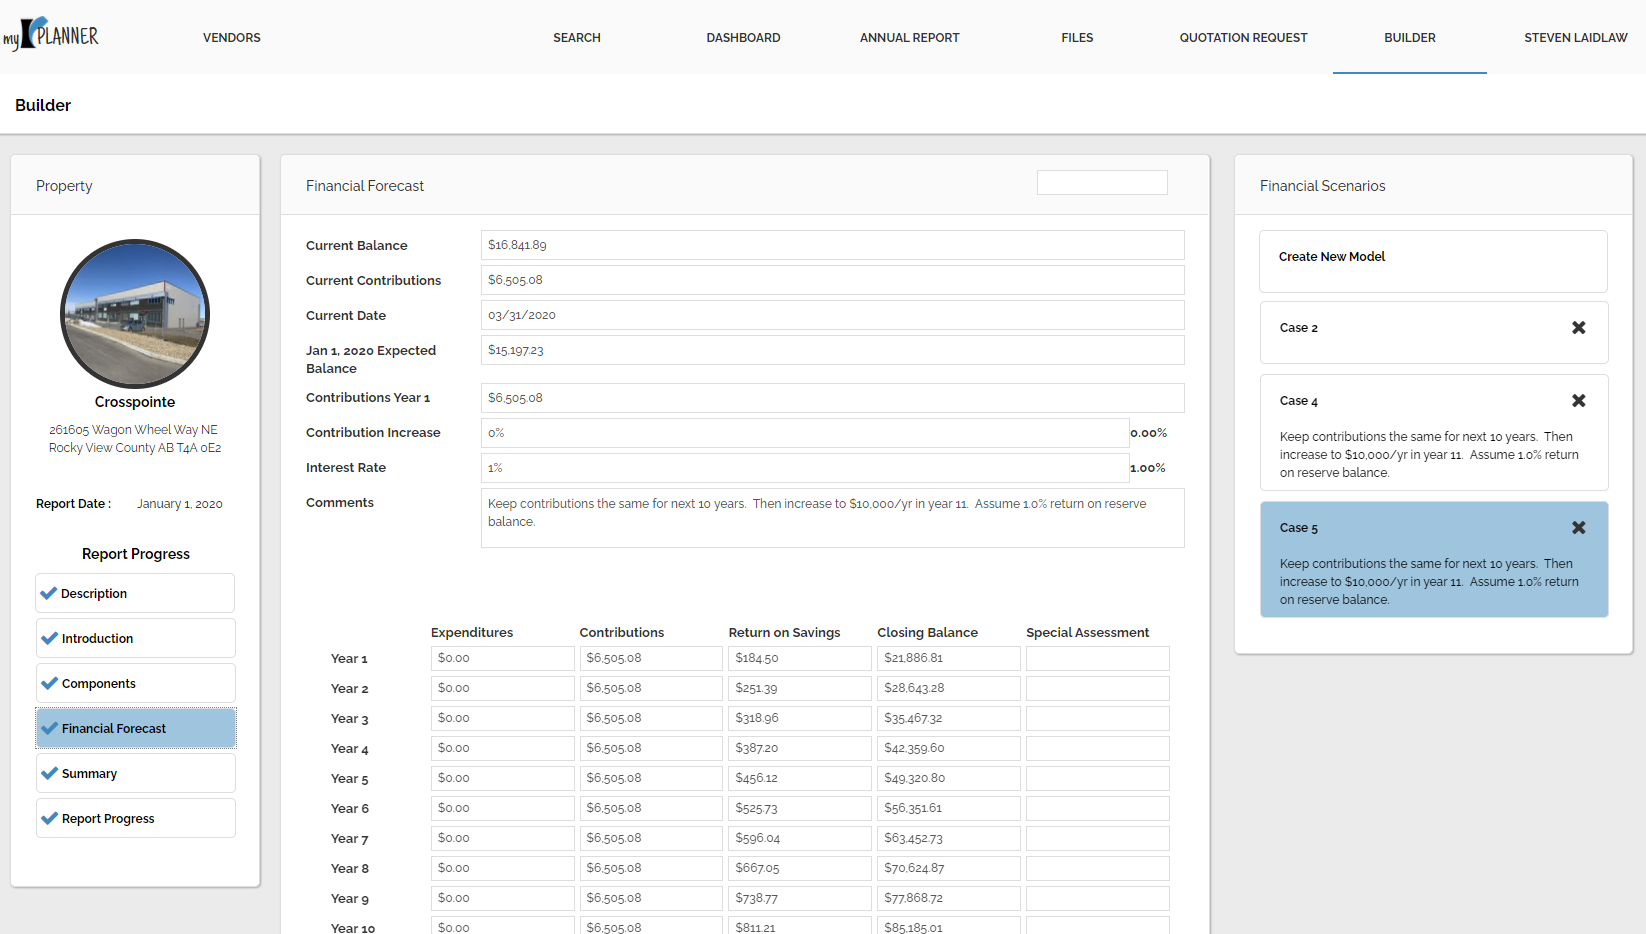
Task: Open the Dashboard tab
Action: pos(743,38)
